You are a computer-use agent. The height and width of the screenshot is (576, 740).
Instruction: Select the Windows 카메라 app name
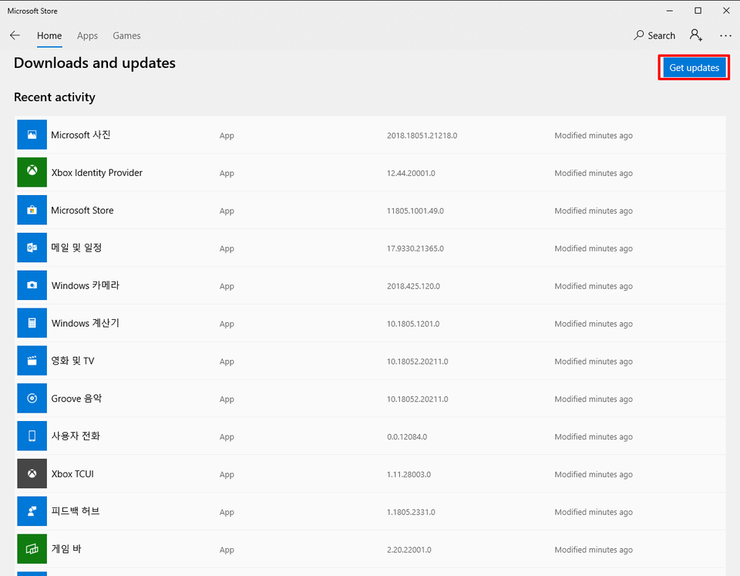click(x=85, y=286)
